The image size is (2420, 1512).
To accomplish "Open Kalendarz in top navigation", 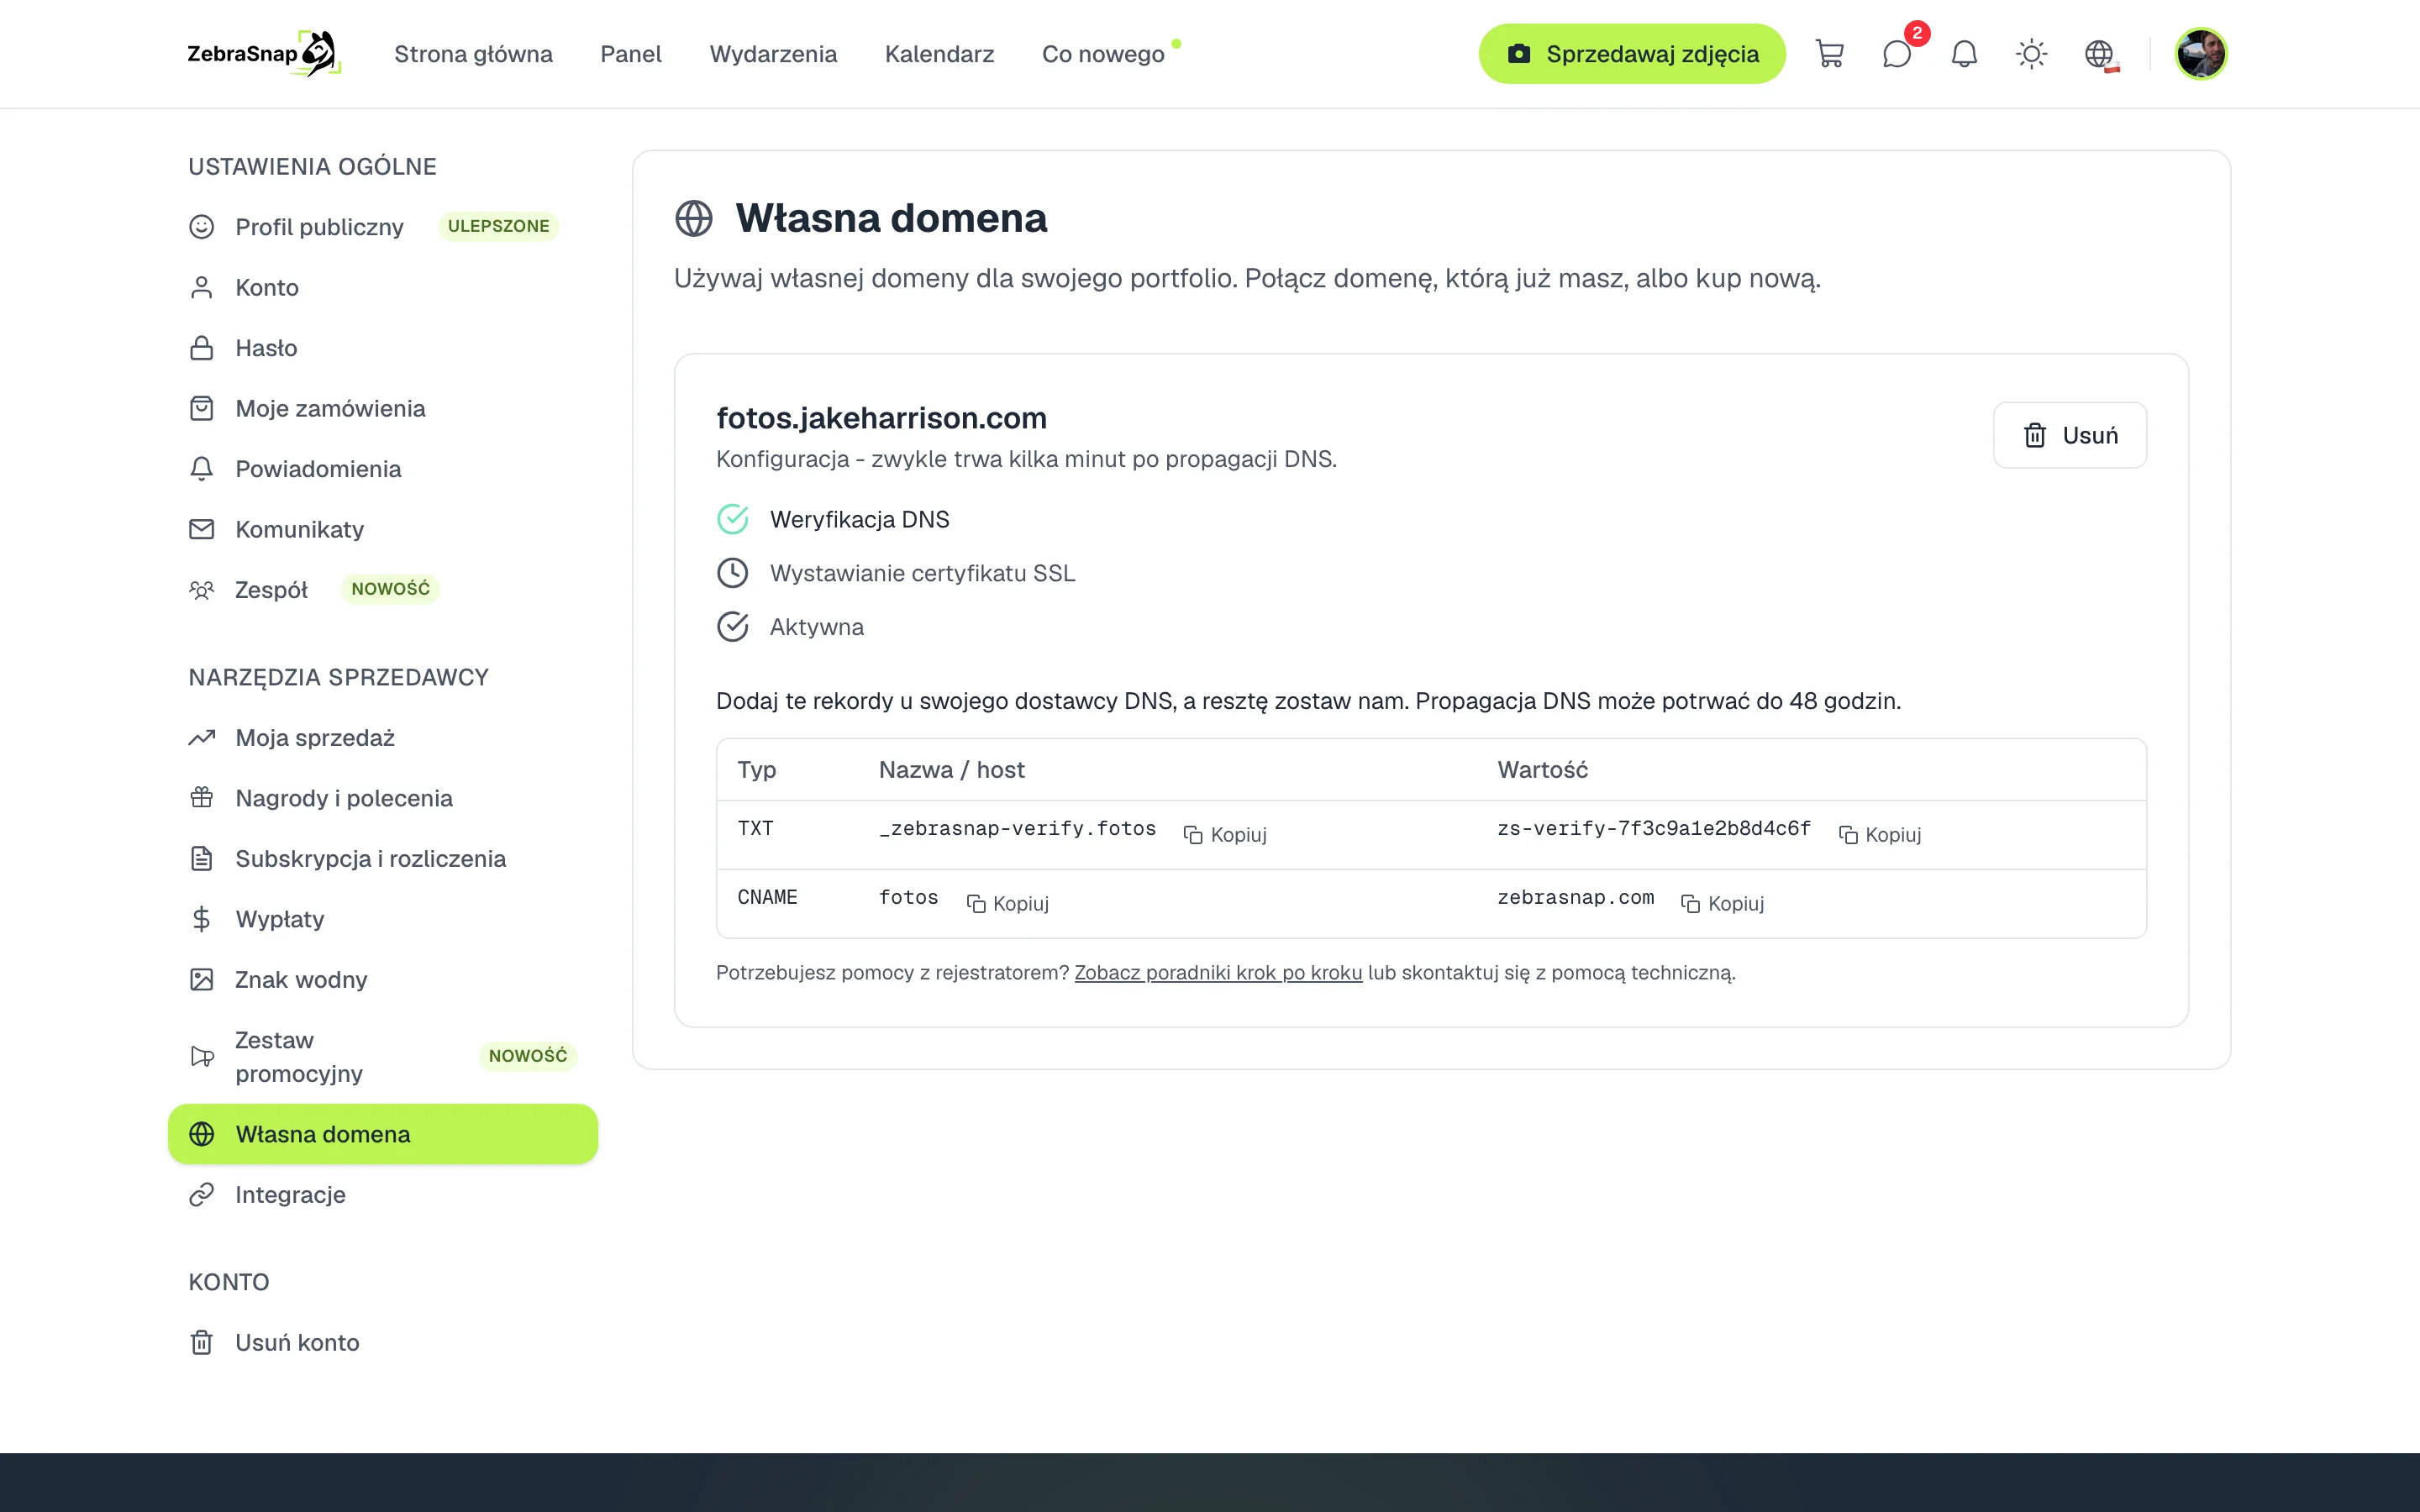I will tap(939, 54).
